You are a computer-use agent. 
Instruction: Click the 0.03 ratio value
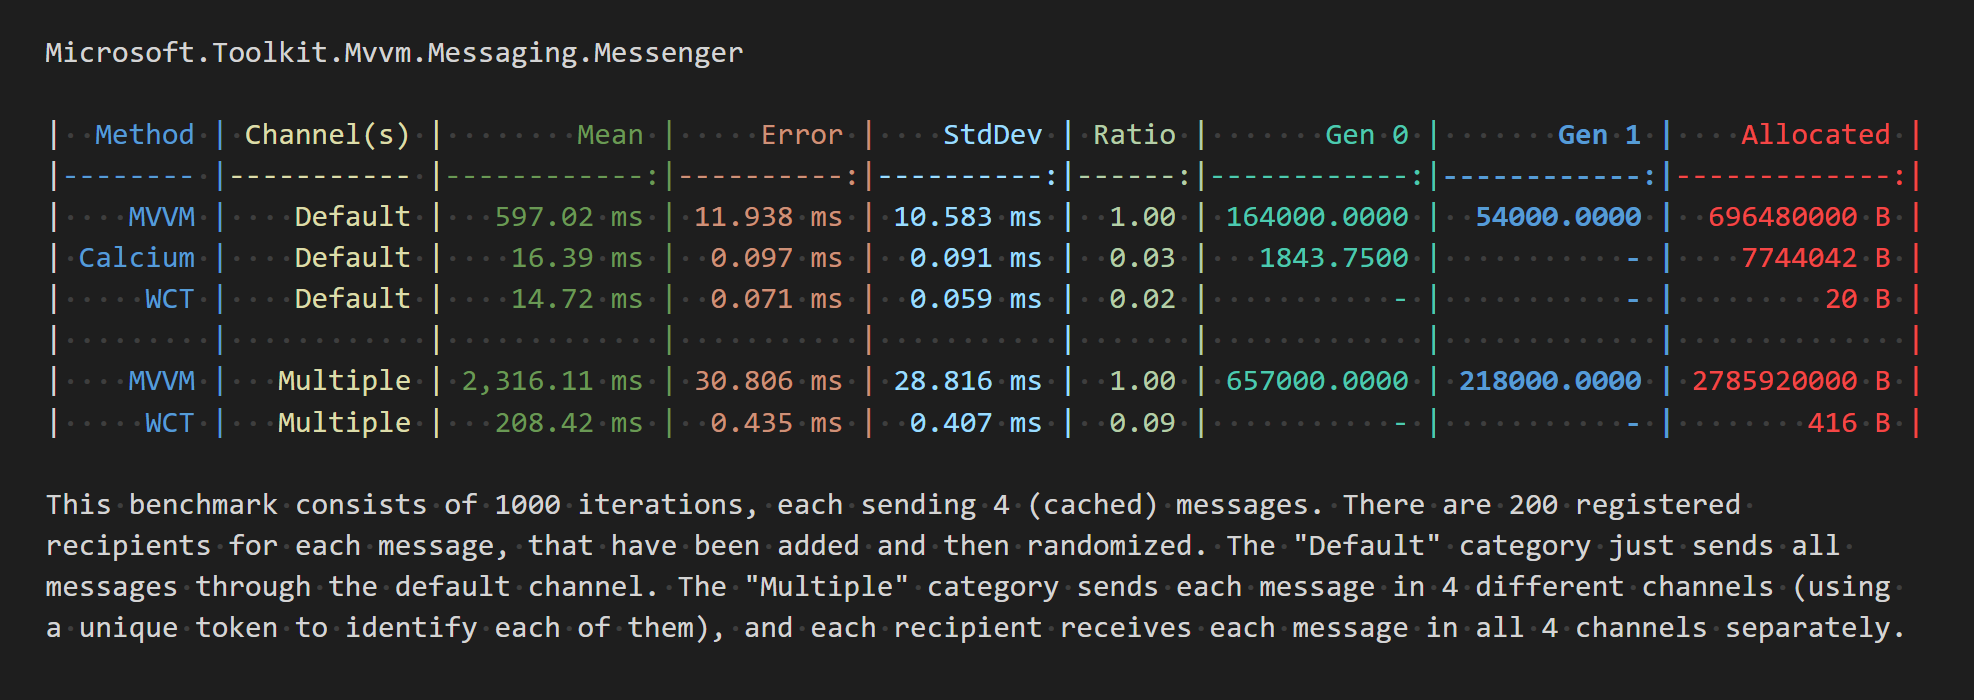(x=1143, y=258)
